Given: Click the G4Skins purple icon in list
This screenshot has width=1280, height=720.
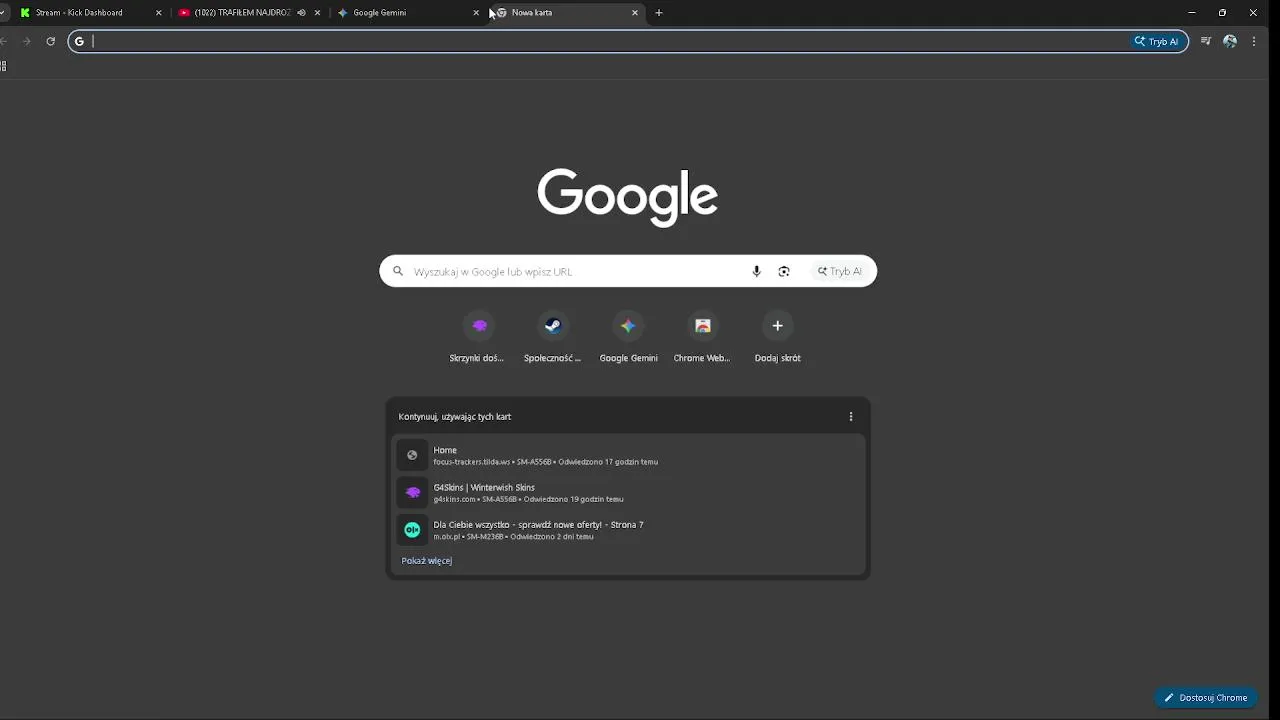Looking at the screenshot, I should [x=412, y=492].
